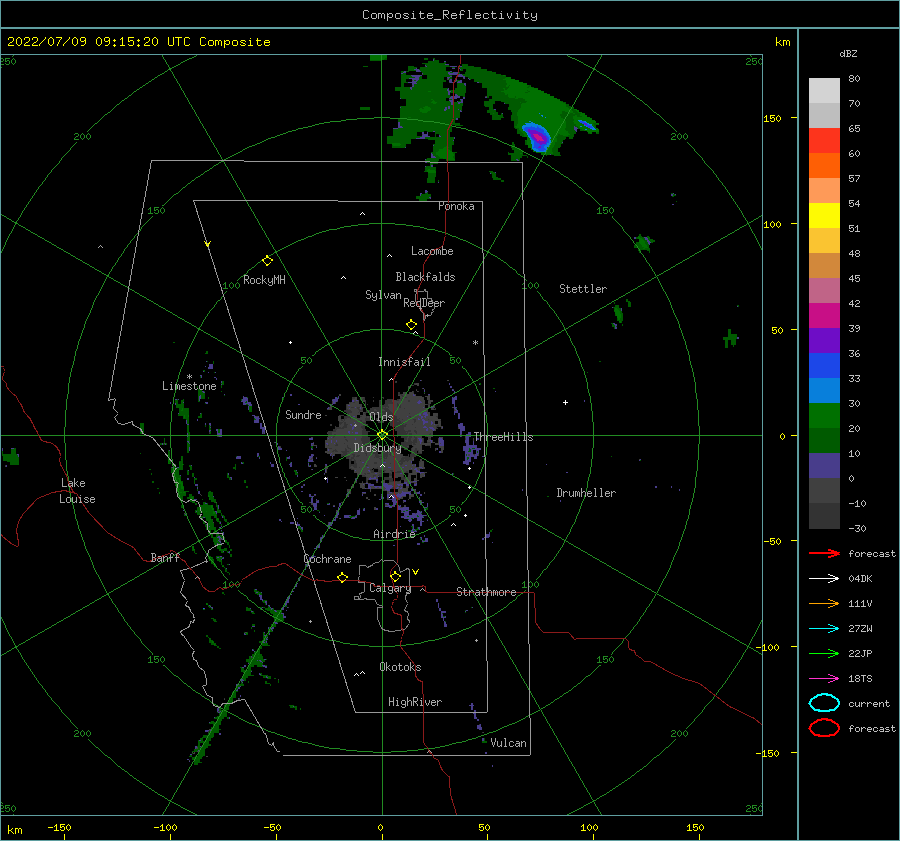Select the purple 36-39 dBZ swatch
This screenshot has width=900, height=841.
[824, 341]
